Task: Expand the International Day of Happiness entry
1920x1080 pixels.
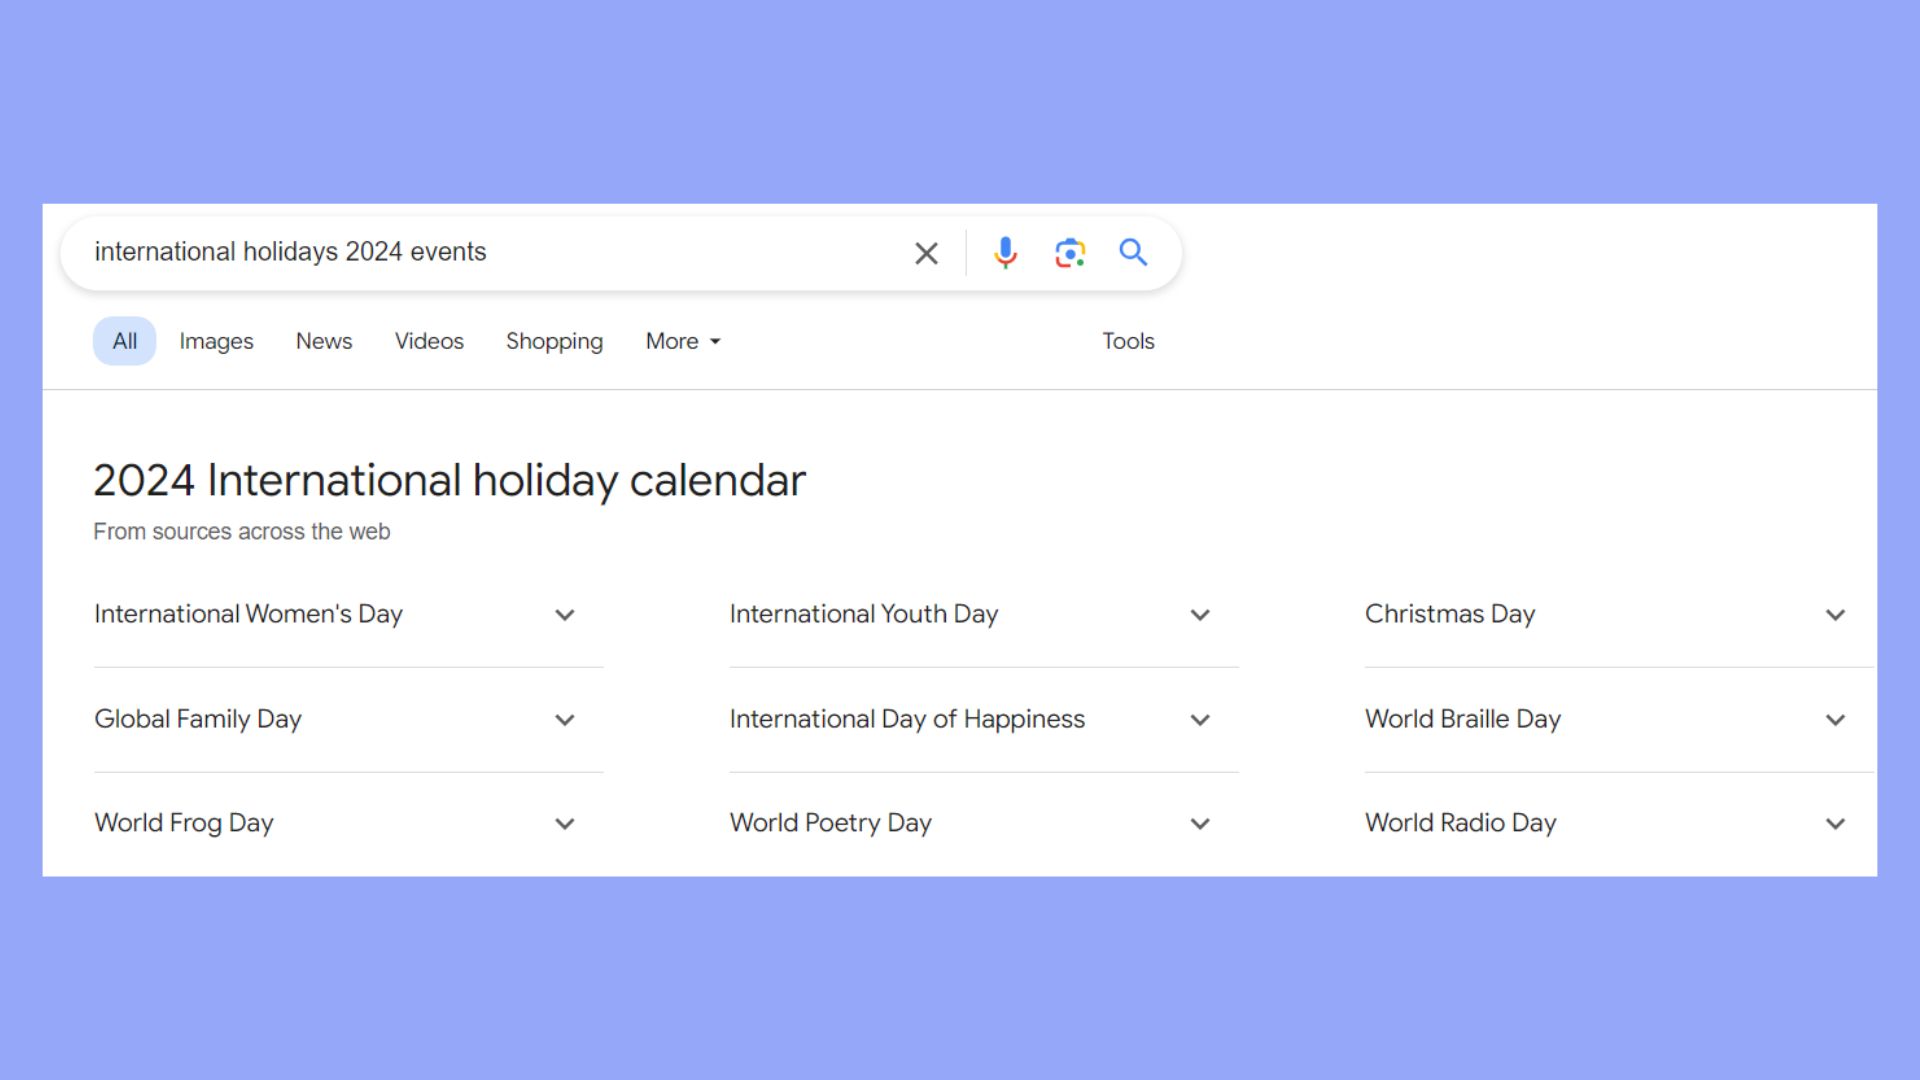Action: [x=1200, y=720]
